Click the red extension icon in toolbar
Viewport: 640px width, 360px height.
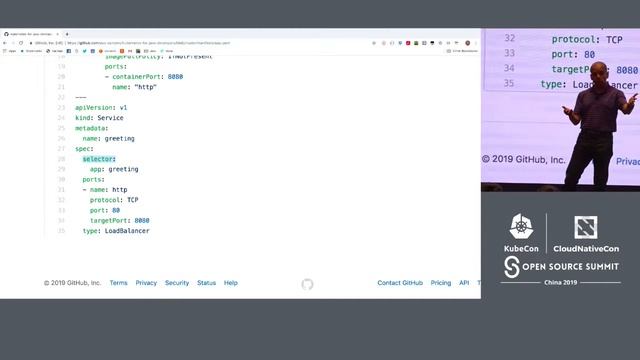[x=408, y=43]
